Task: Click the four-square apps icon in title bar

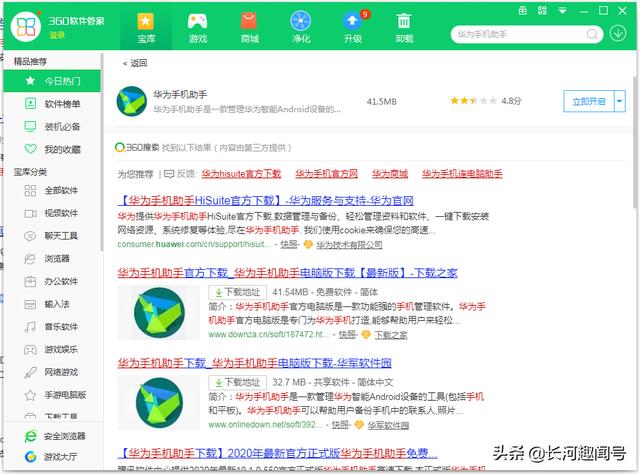Action: point(542,11)
